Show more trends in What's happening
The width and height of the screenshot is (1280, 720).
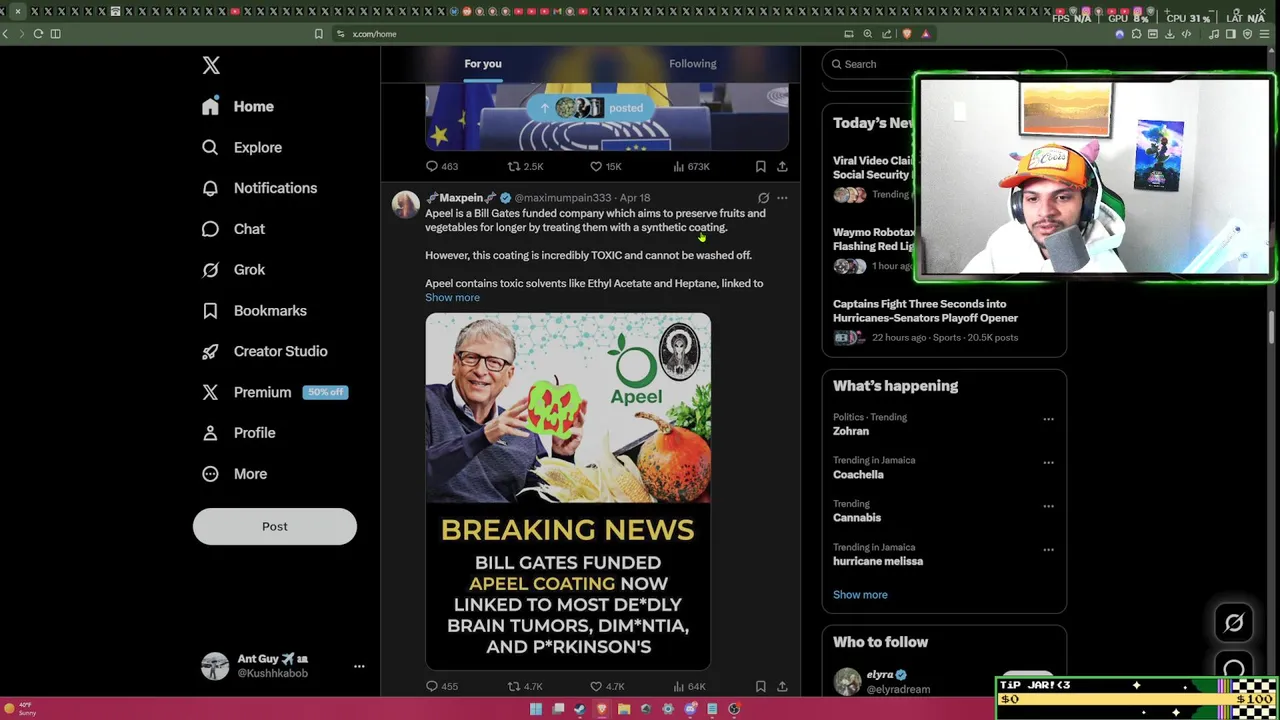pos(860,595)
